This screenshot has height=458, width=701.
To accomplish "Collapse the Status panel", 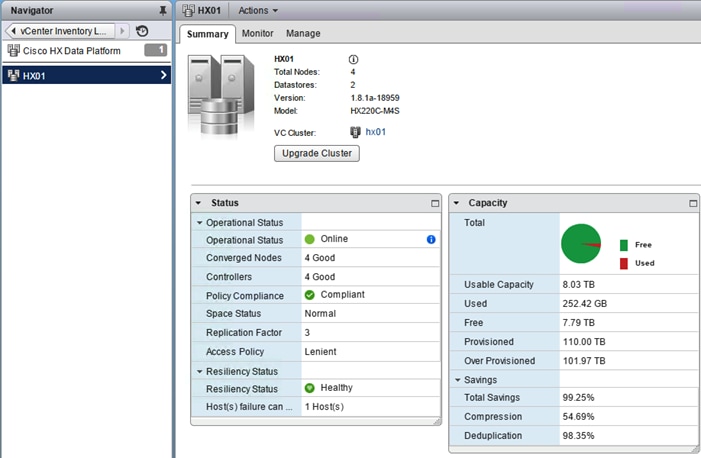I will click(x=198, y=203).
